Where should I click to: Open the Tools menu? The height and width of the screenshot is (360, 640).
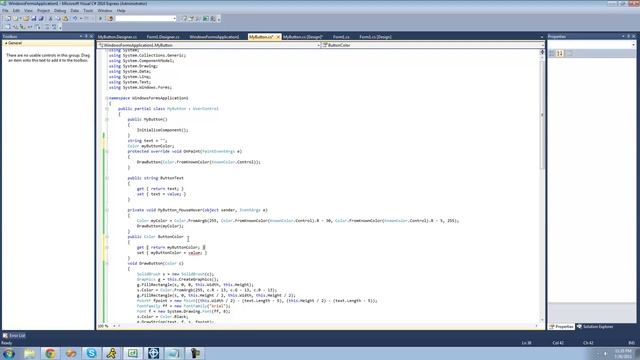click(88, 11)
